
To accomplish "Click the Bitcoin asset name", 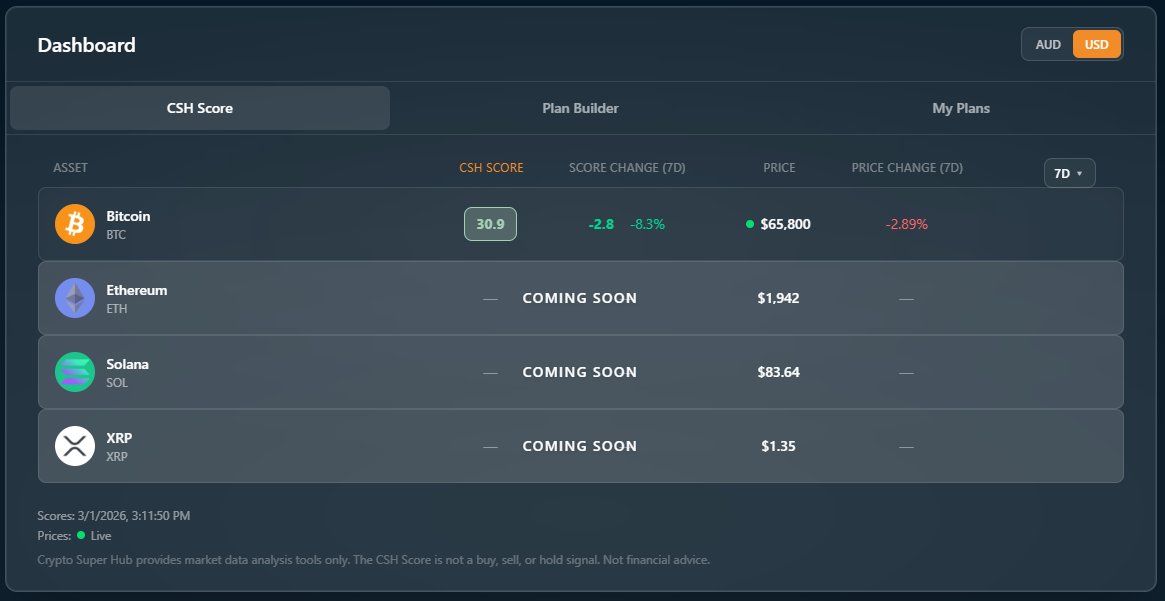I will (x=128, y=216).
